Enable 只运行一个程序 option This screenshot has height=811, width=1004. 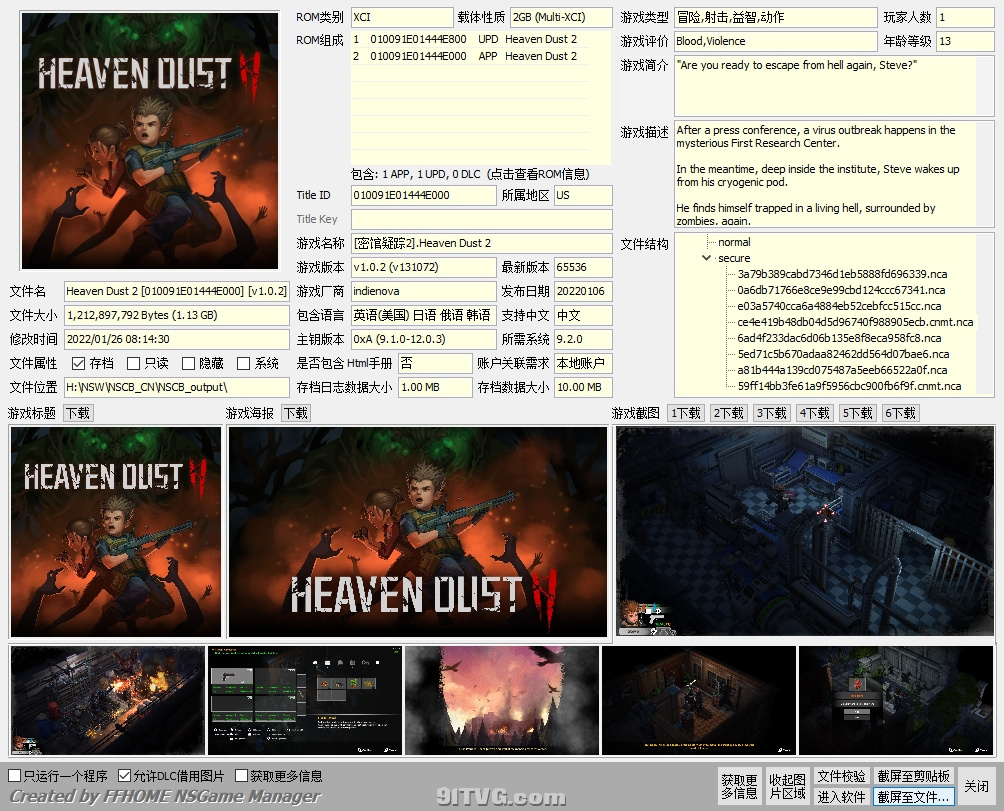[x=14, y=776]
